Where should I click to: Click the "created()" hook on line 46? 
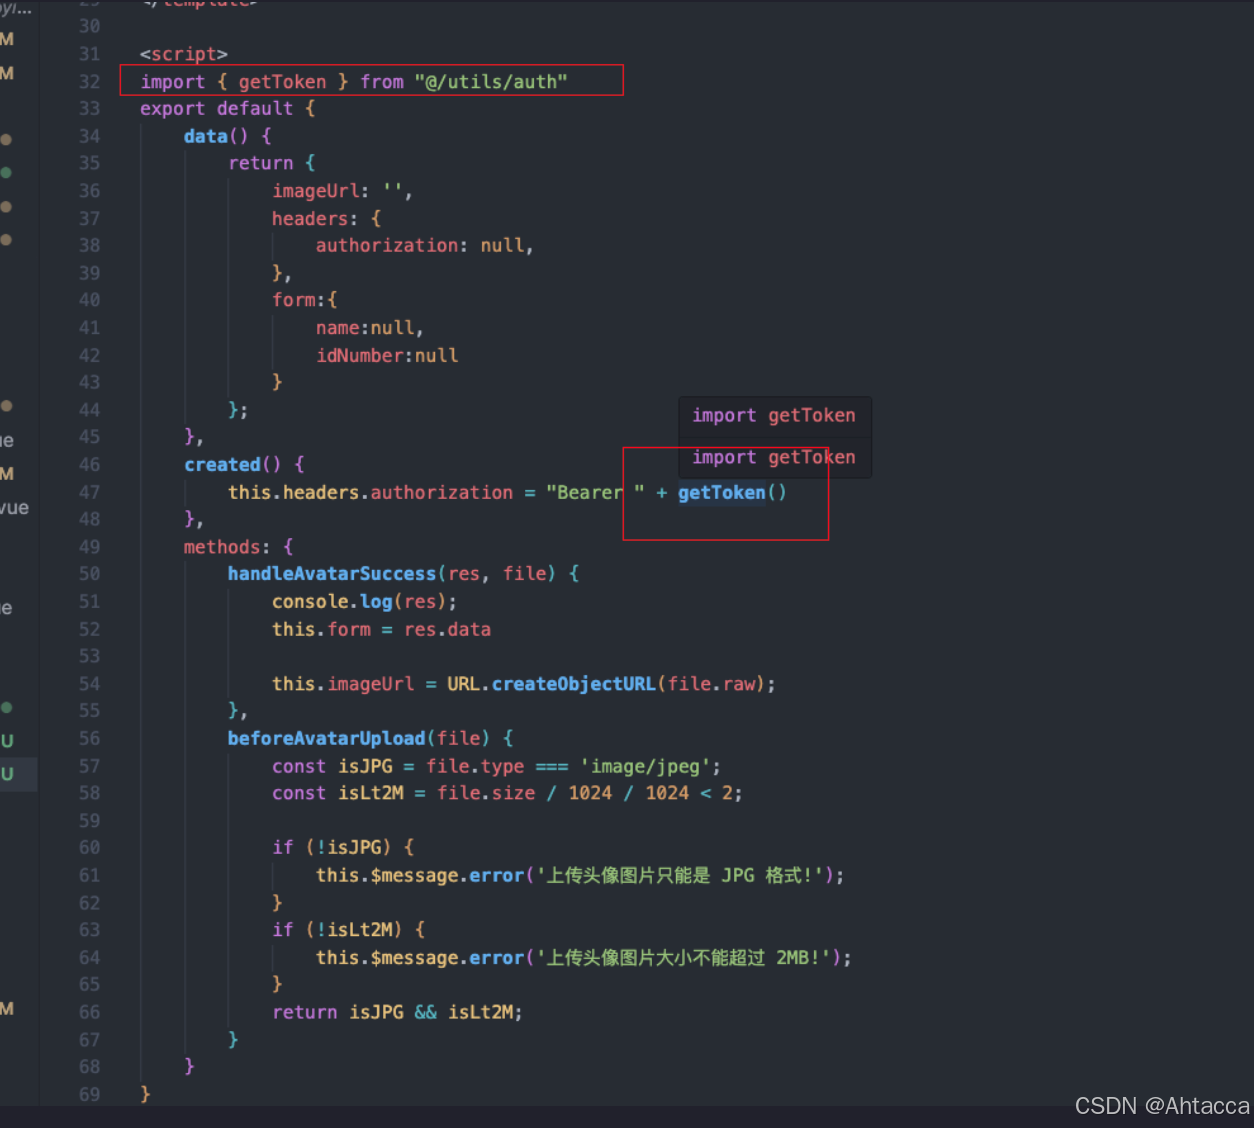coord(233,464)
